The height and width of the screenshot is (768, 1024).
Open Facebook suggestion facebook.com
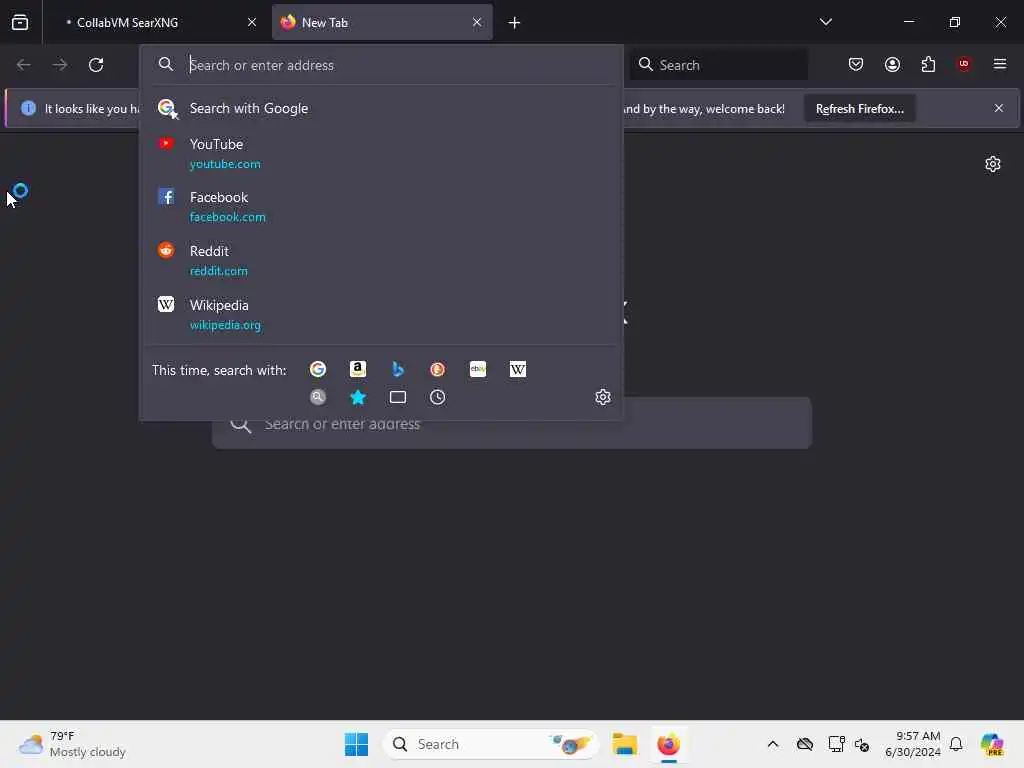click(x=381, y=207)
